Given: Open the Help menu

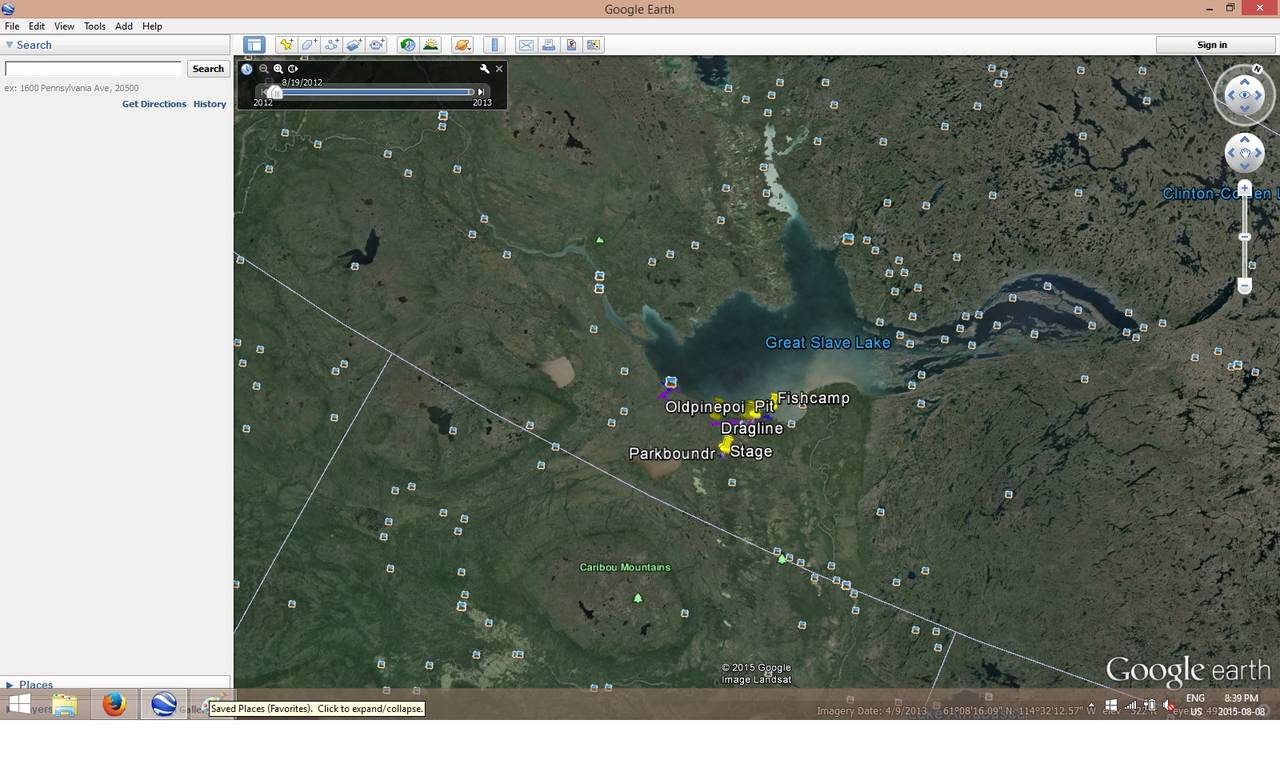Looking at the screenshot, I should point(152,26).
